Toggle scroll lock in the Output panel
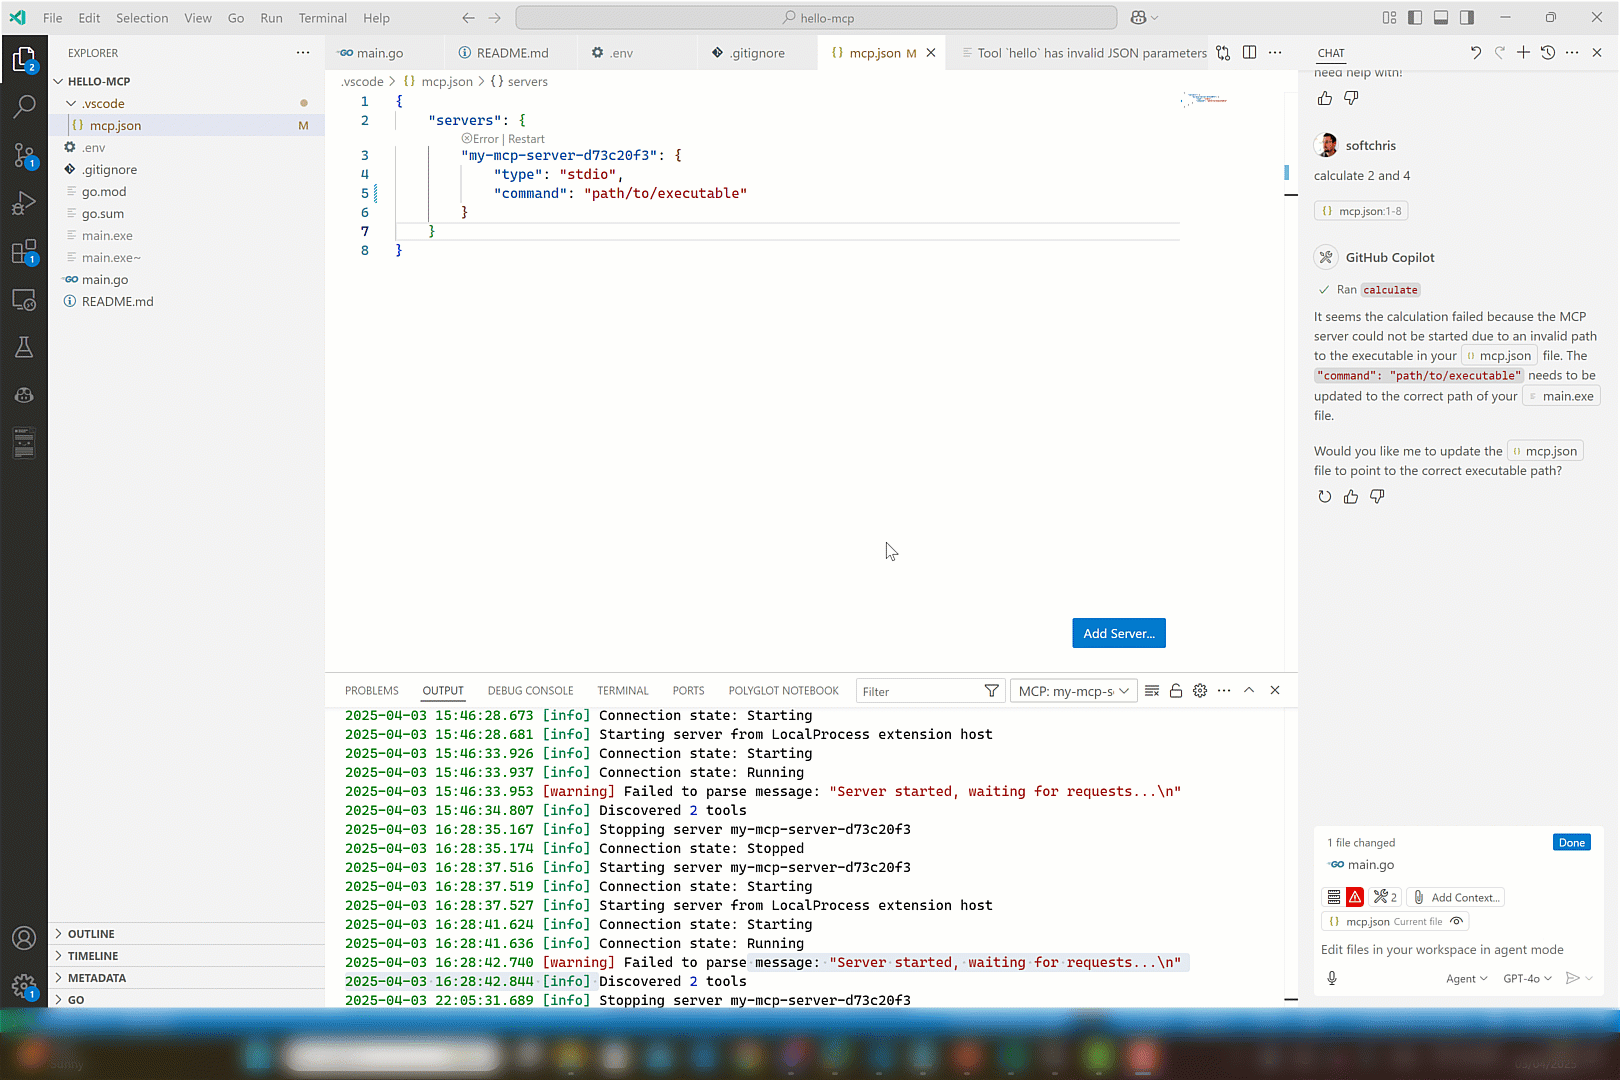Screen dimensions: 1620x1080 tap(1176, 690)
